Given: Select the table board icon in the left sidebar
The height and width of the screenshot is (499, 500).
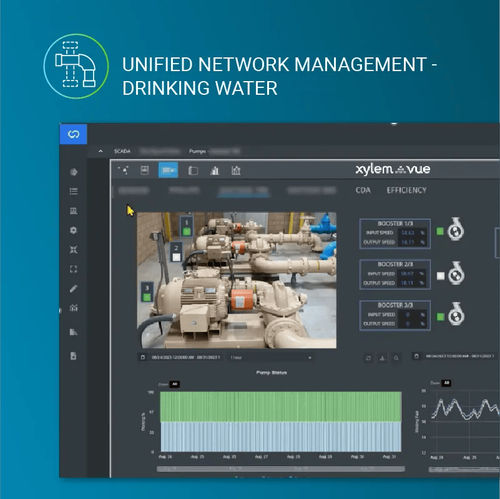Looking at the screenshot, I should tap(74, 211).
